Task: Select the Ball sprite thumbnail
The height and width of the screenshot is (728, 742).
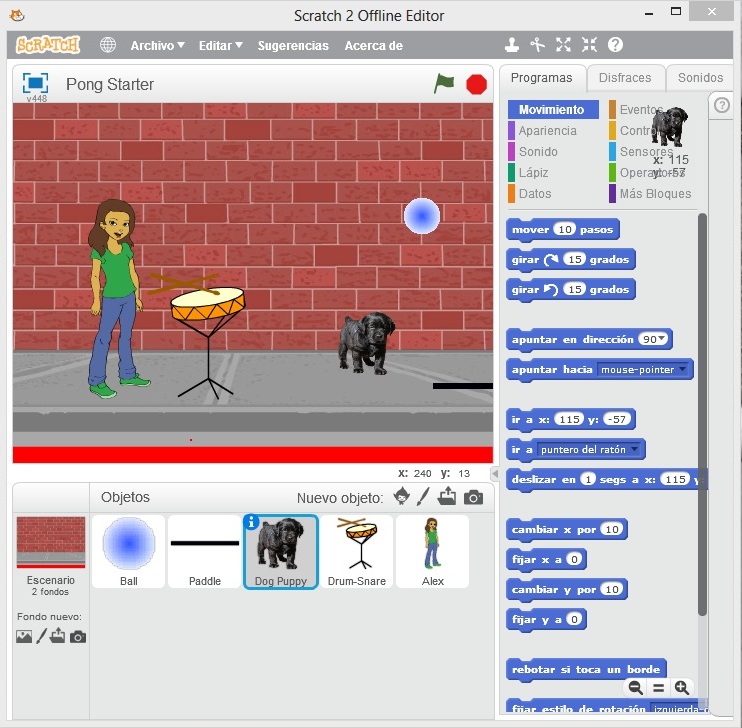Action: click(x=128, y=551)
